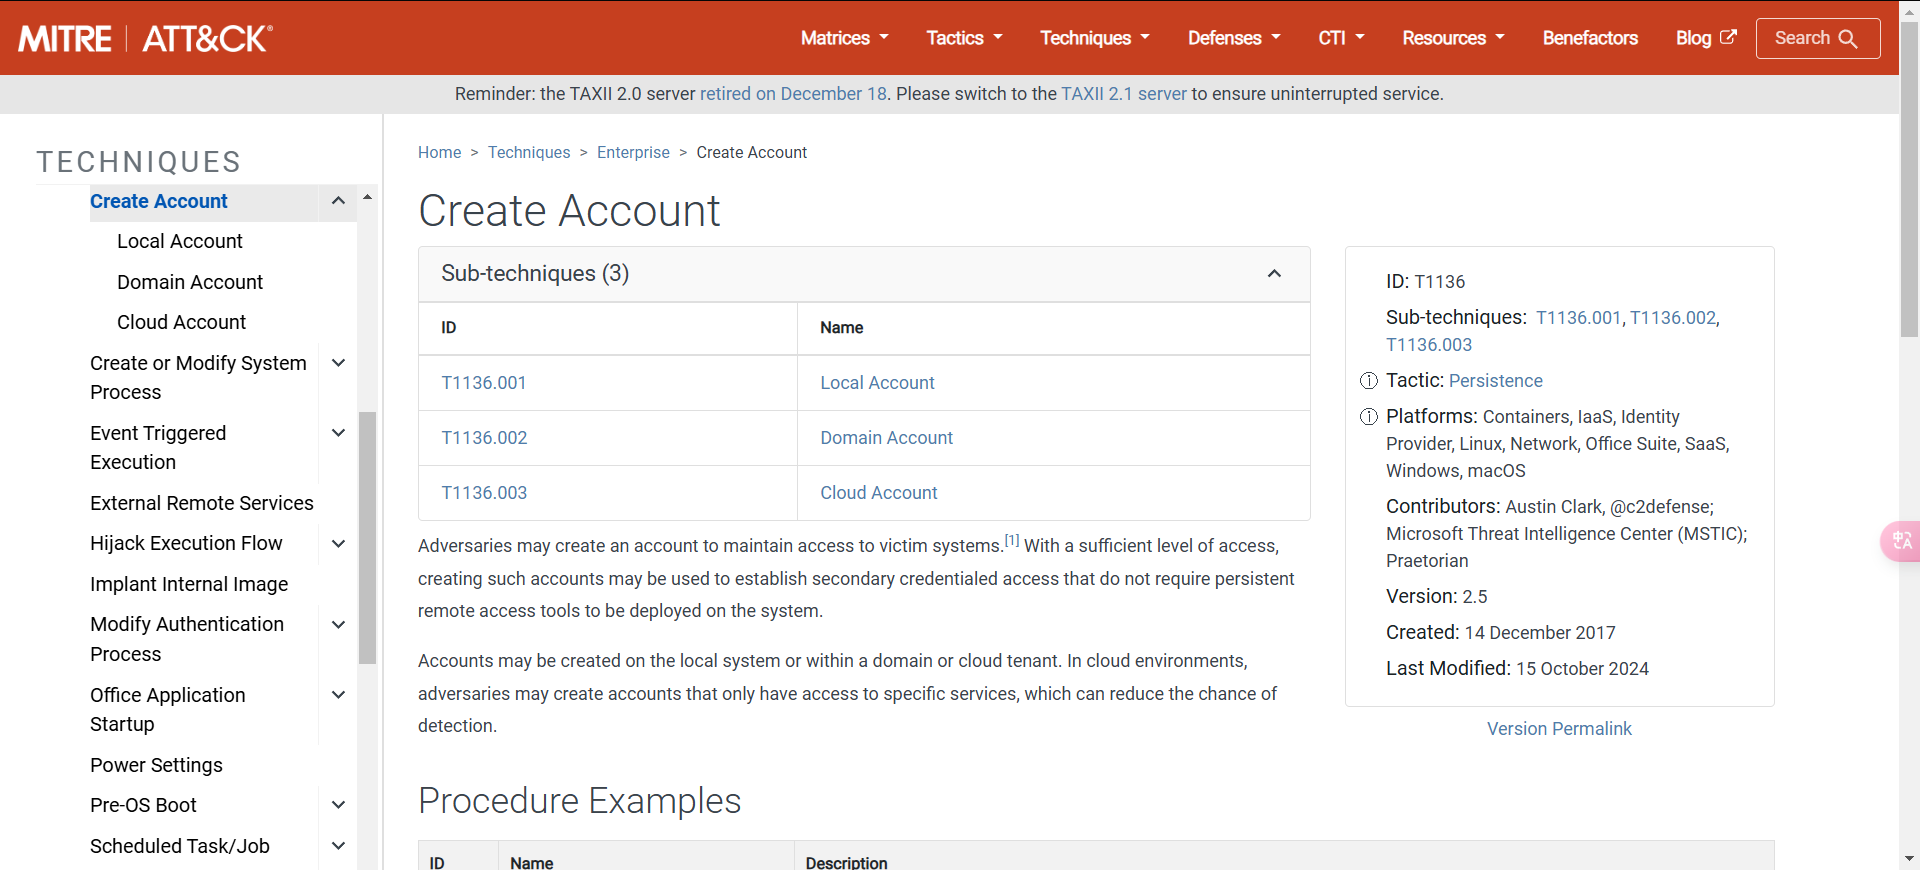Collapse Create Account in the sidebar

tap(338, 201)
